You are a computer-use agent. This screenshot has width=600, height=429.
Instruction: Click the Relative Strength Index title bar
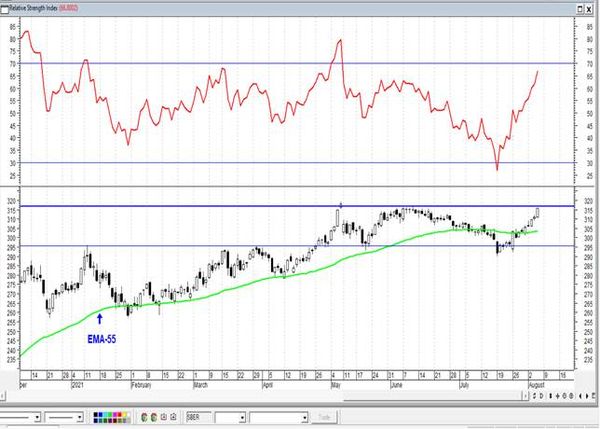pos(291,8)
